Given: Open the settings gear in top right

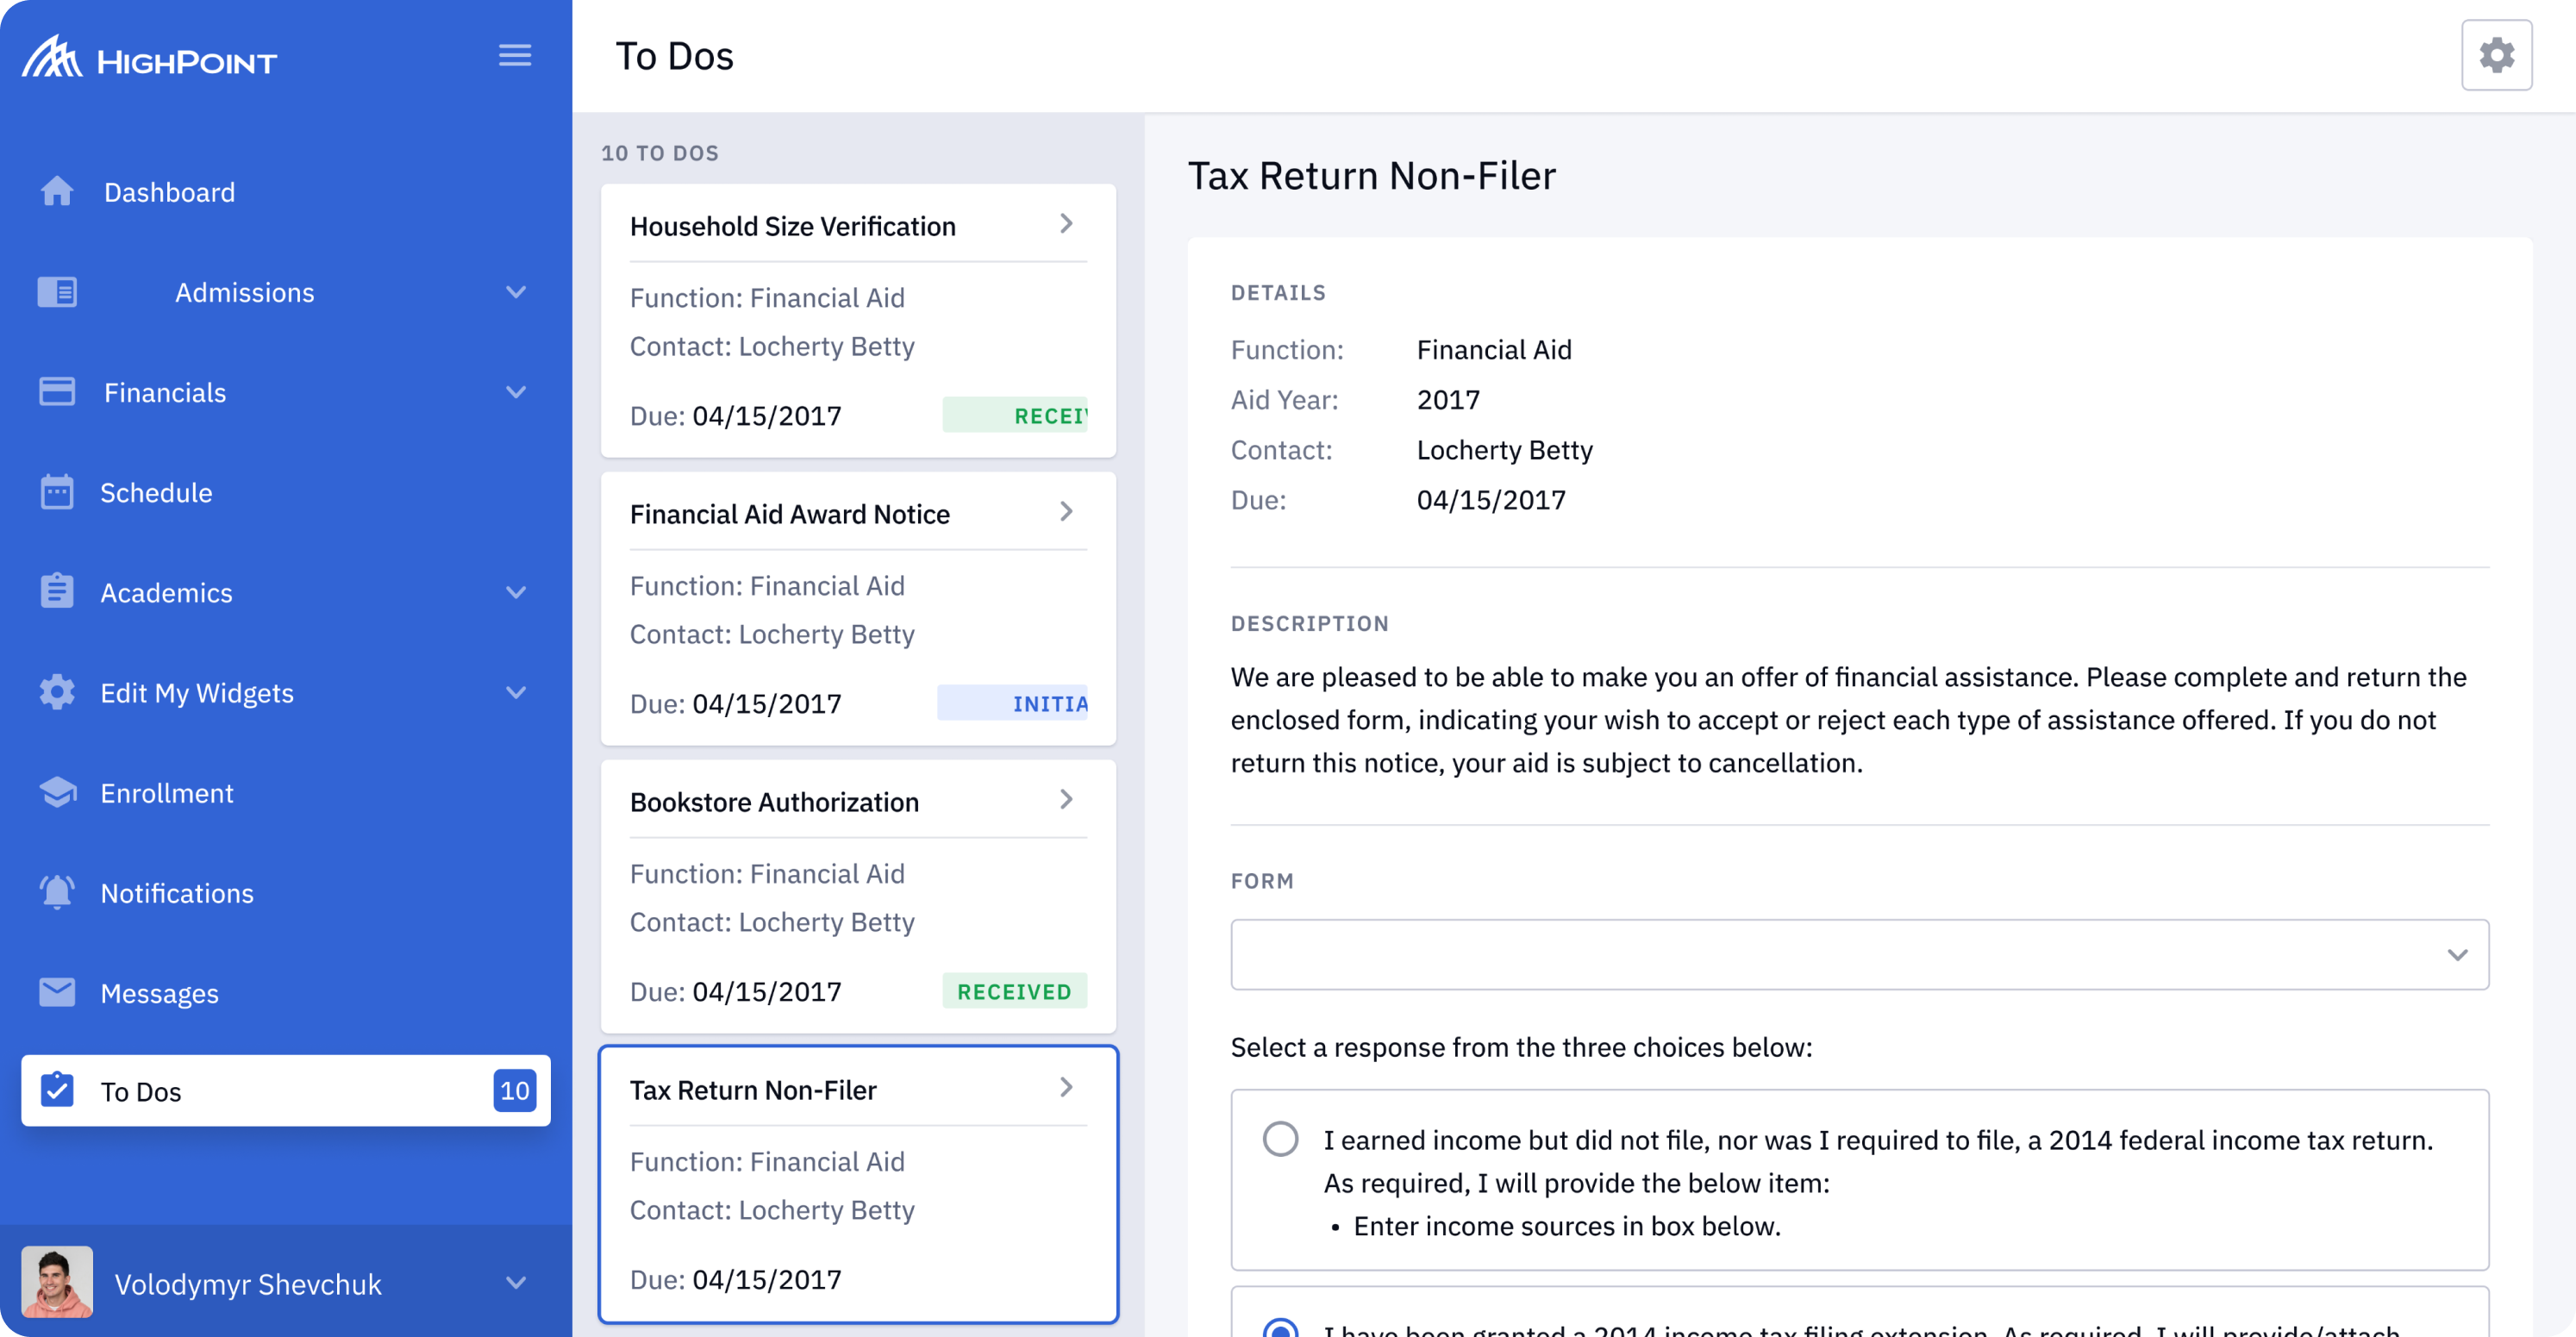Looking at the screenshot, I should coord(2496,55).
